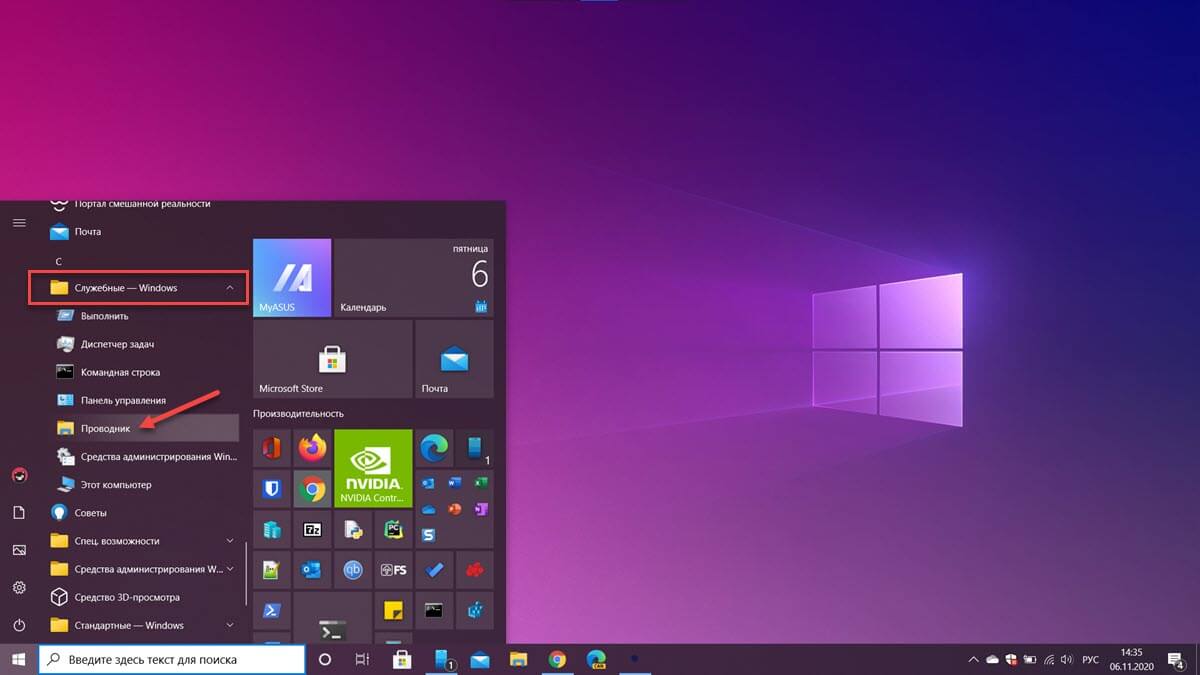Open the Bitwarden shield tile
This screenshot has height=675, width=1200.
pyautogui.click(x=272, y=490)
